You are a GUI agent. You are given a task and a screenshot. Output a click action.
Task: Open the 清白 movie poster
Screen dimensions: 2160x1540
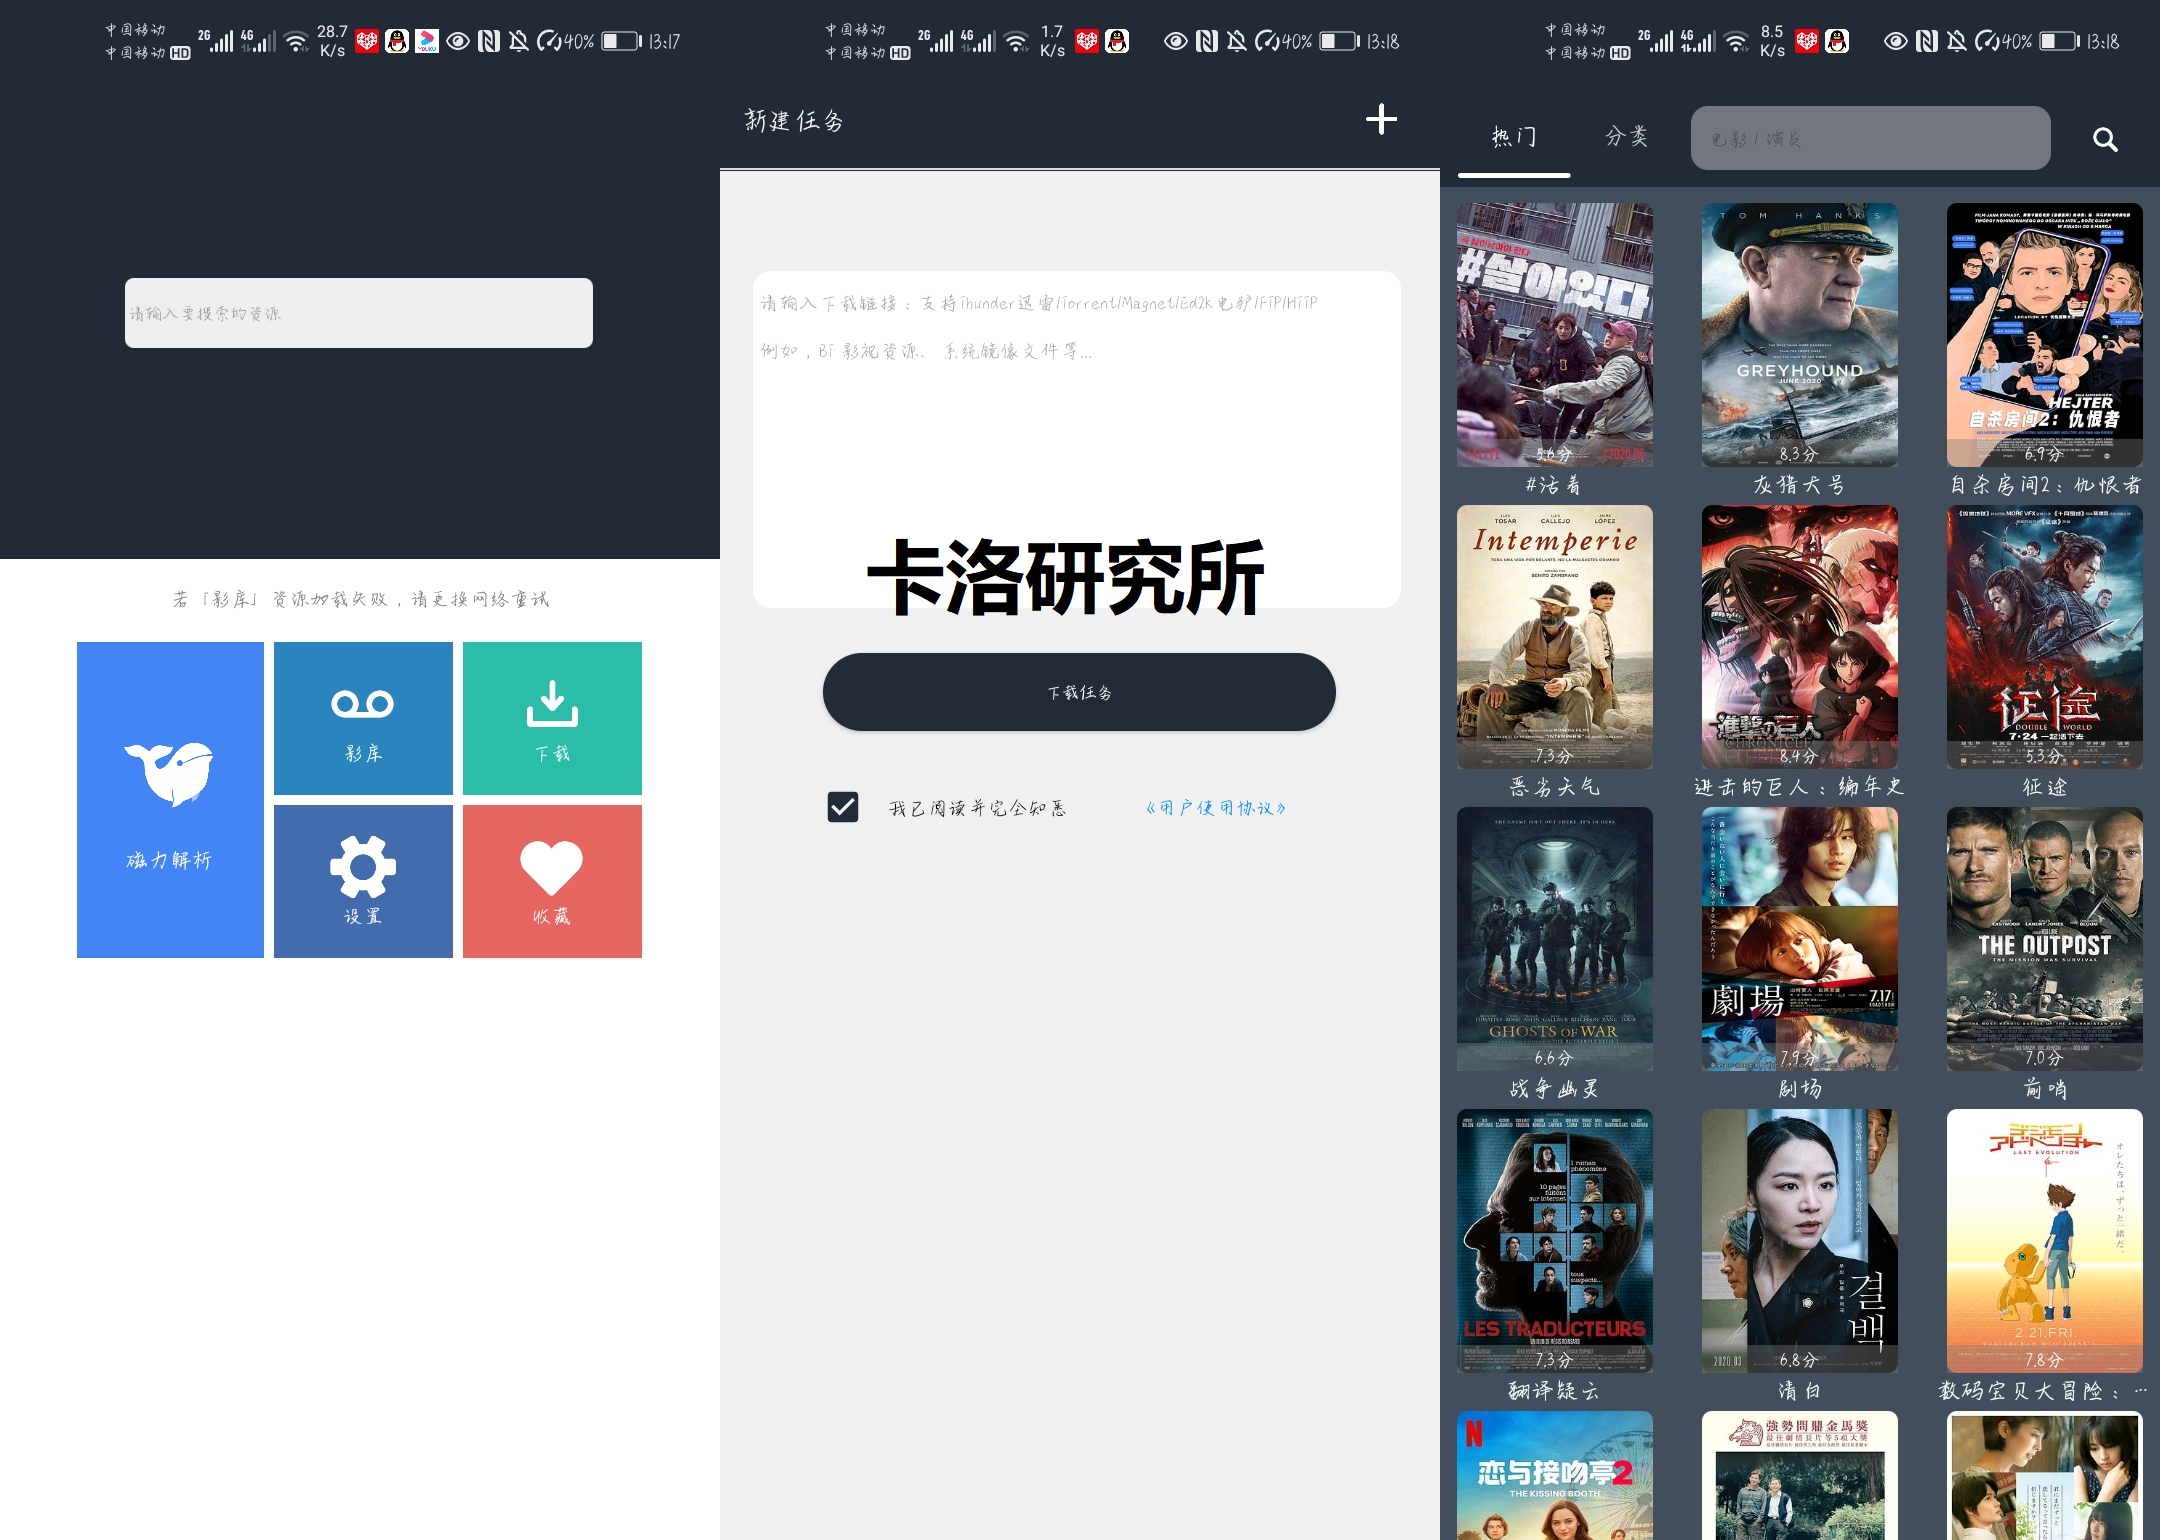pyautogui.click(x=1800, y=1241)
